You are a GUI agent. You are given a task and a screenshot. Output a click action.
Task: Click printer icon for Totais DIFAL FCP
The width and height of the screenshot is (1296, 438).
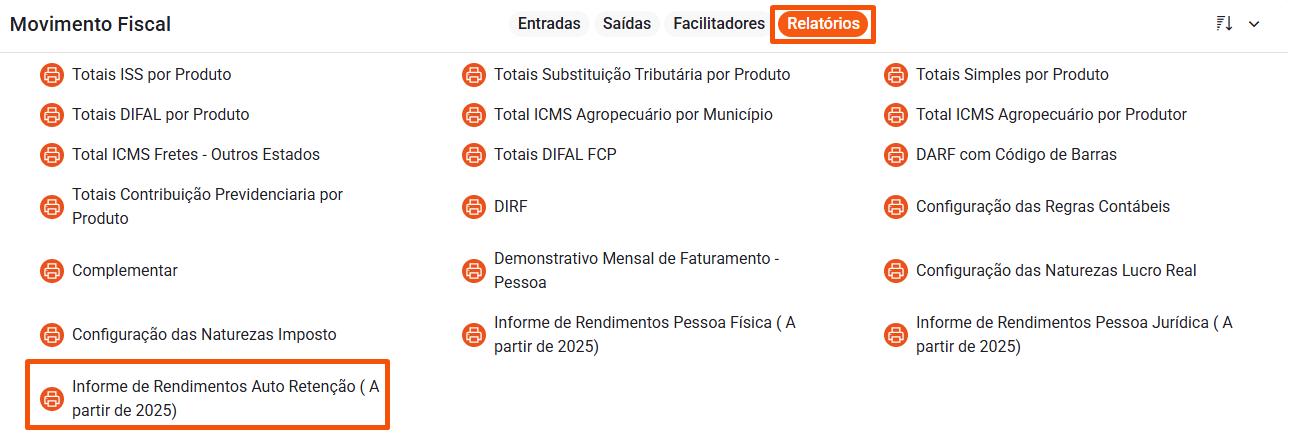click(x=473, y=155)
